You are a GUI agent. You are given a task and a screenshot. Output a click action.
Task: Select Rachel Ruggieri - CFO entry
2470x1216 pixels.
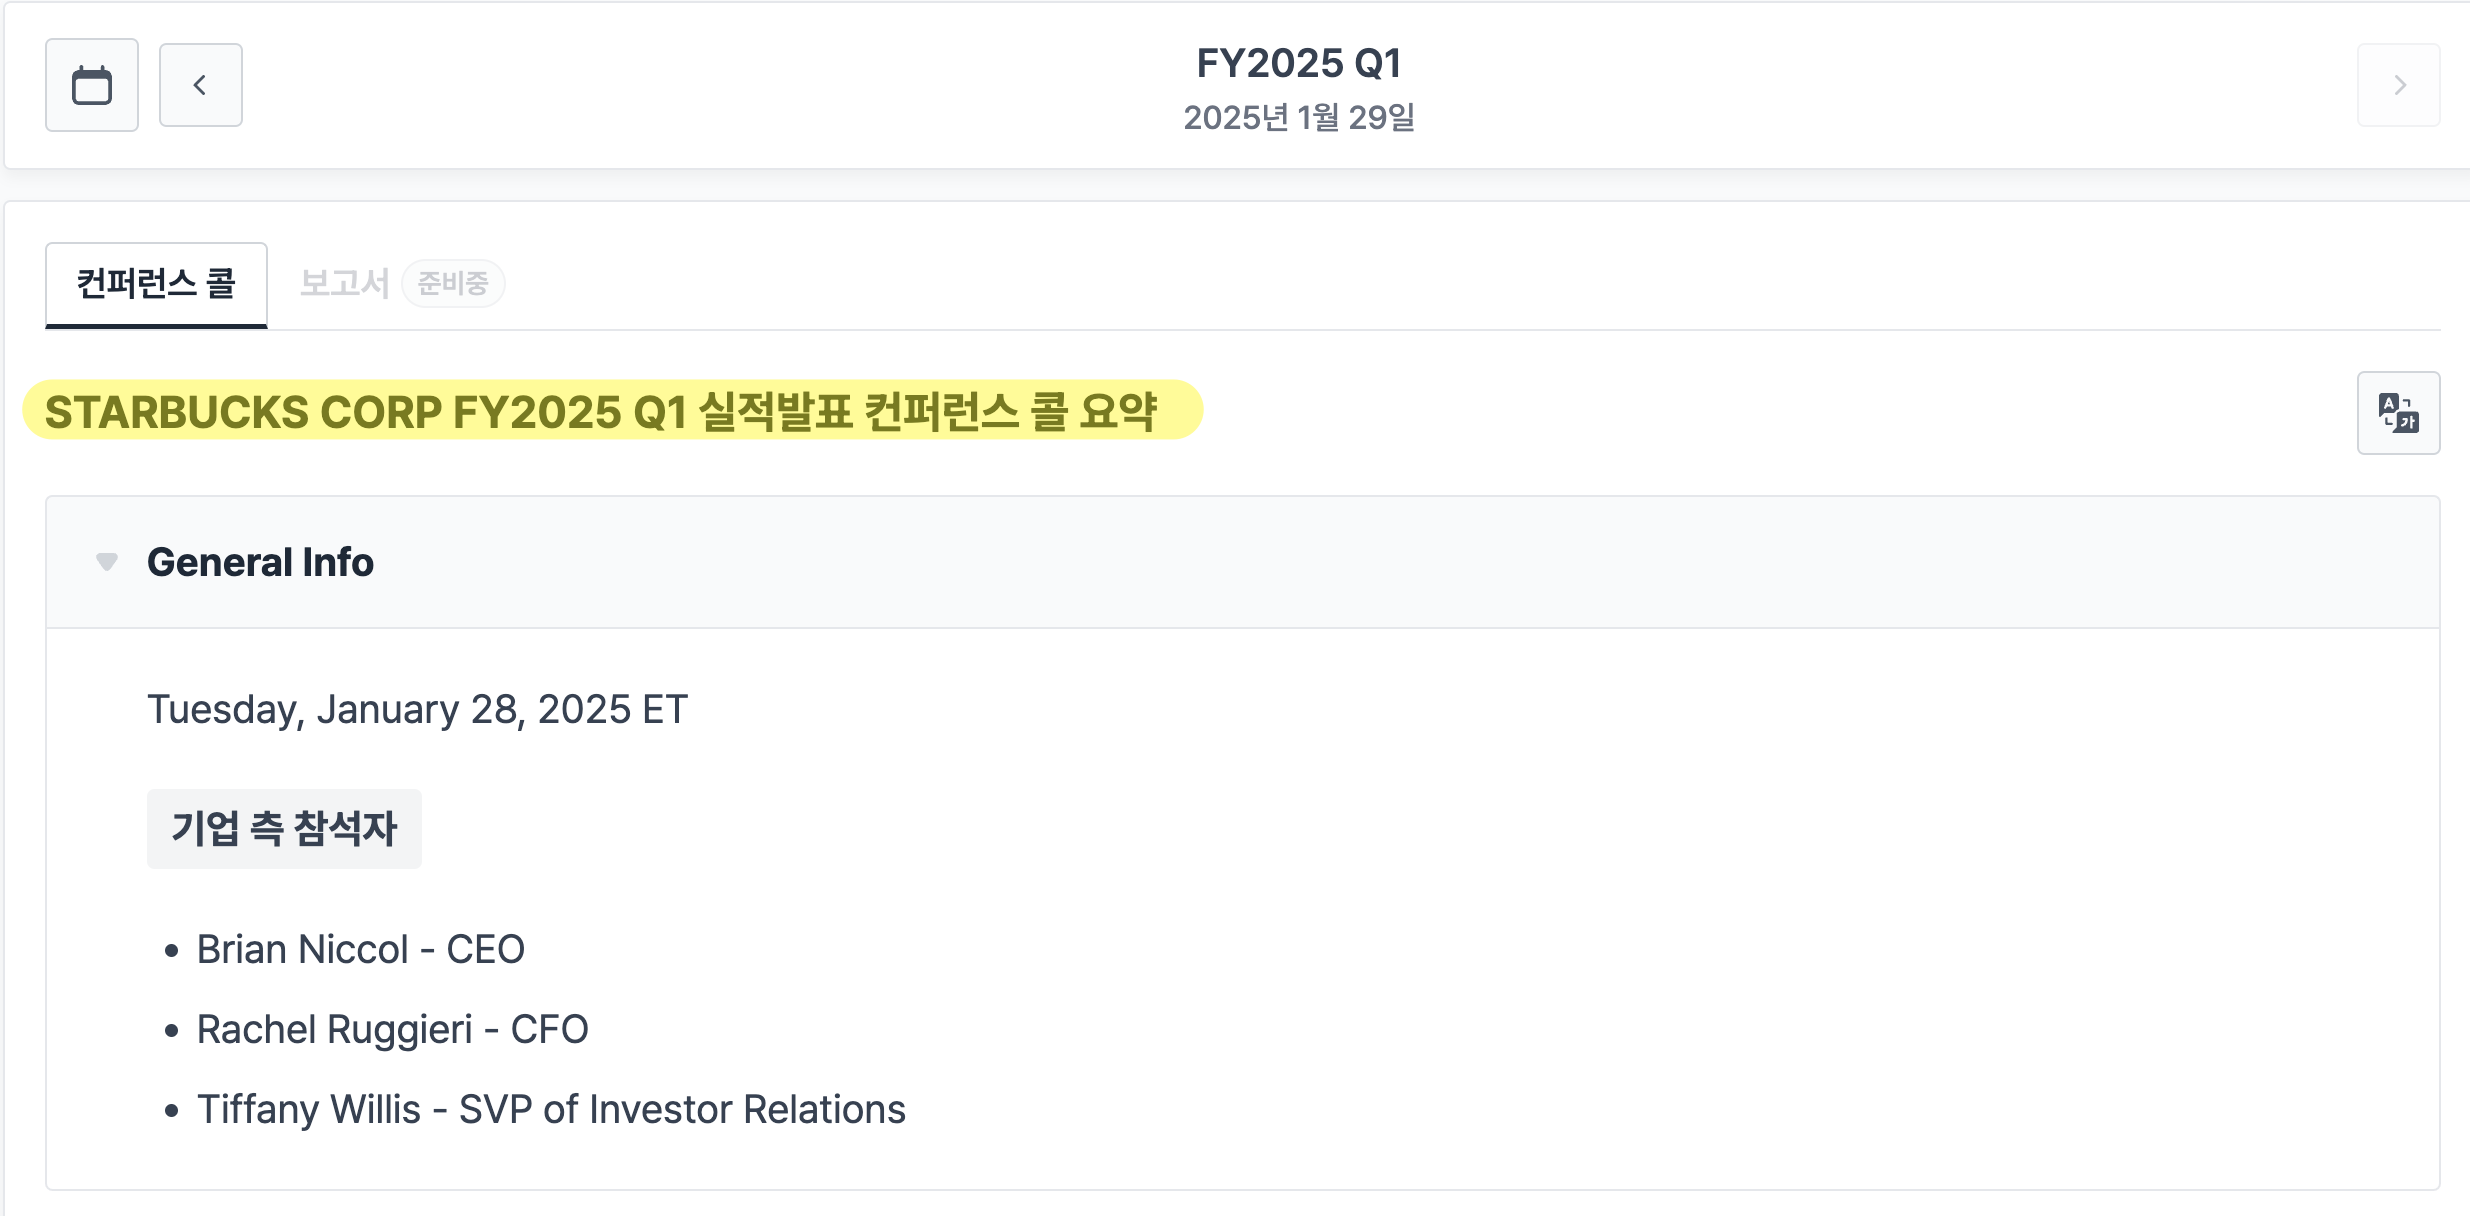click(x=392, y=1029)
